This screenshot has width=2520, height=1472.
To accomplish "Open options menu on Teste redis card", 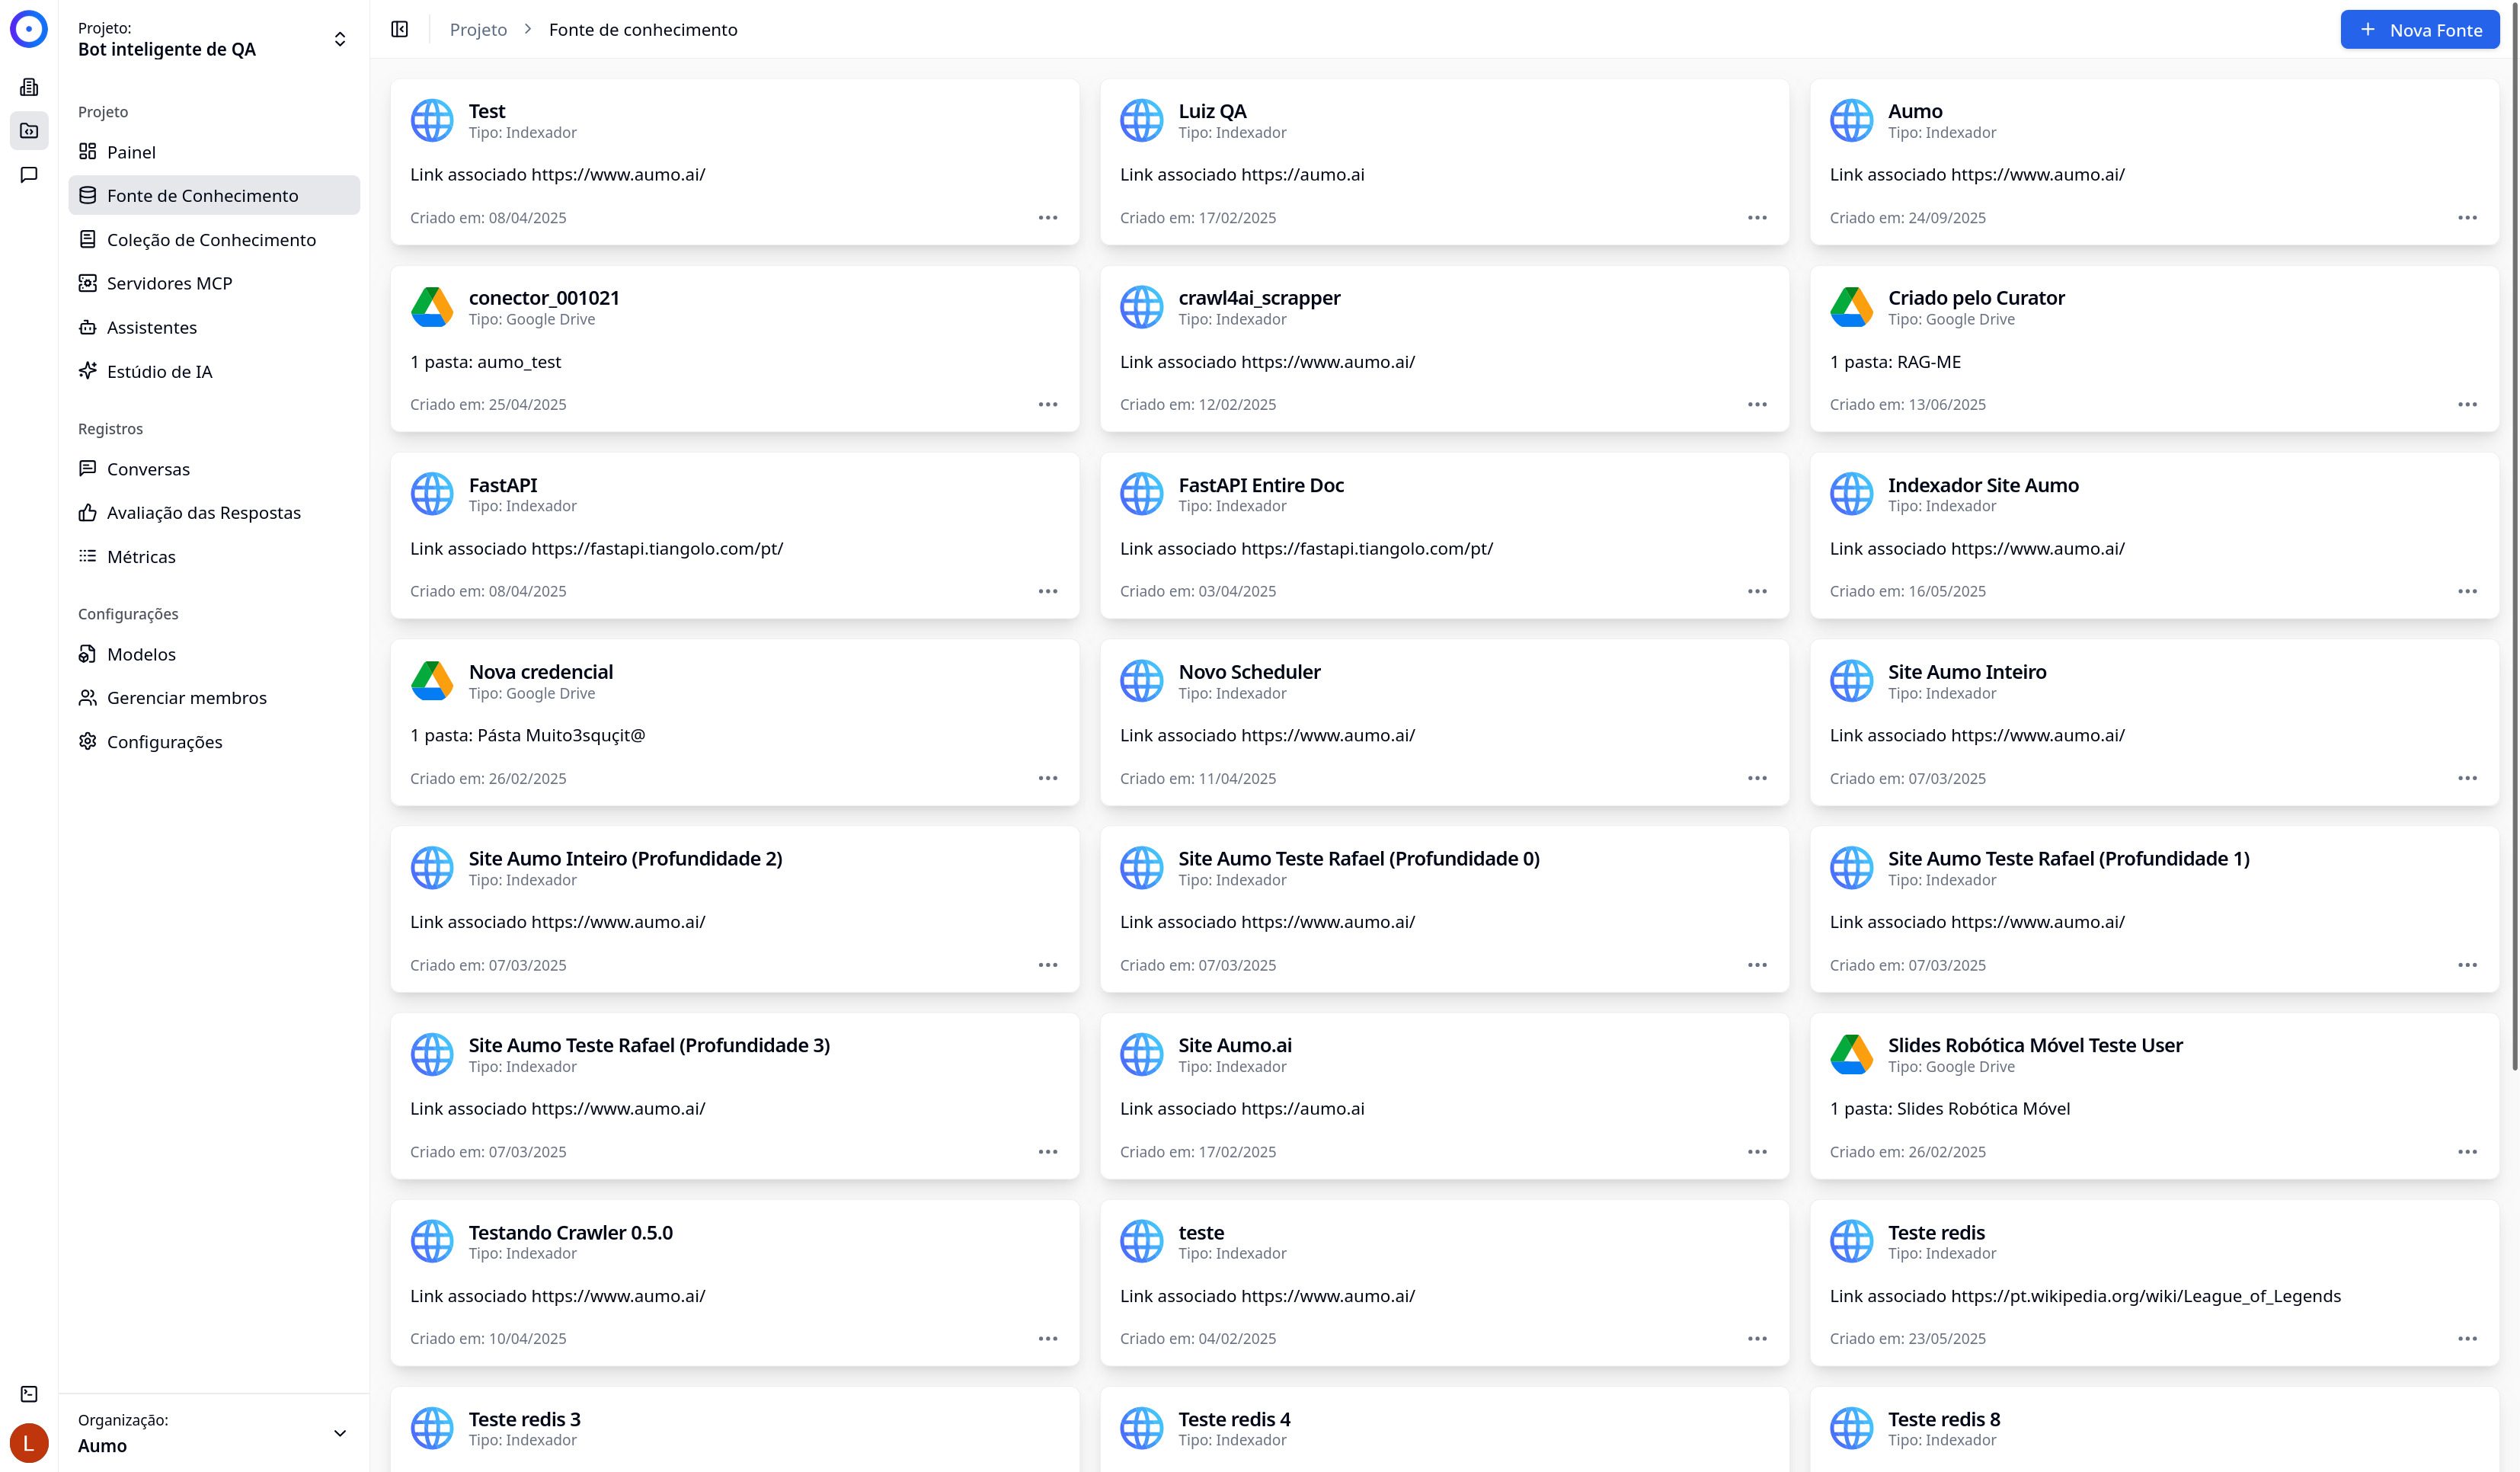I will coord(2467,1338).
